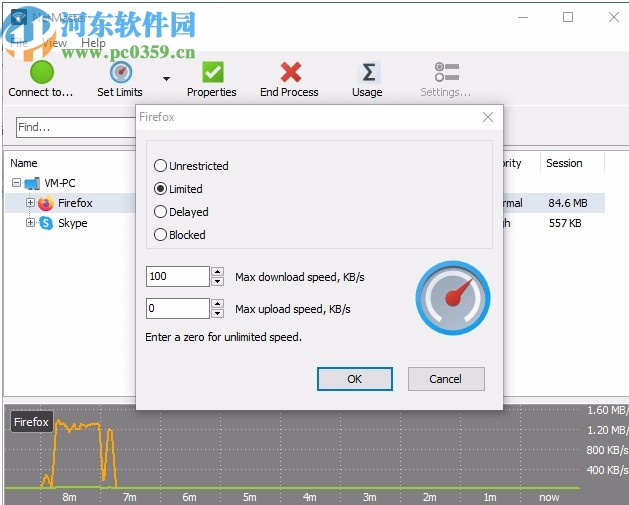
Task: Click the Session column header
Action: 564,163
